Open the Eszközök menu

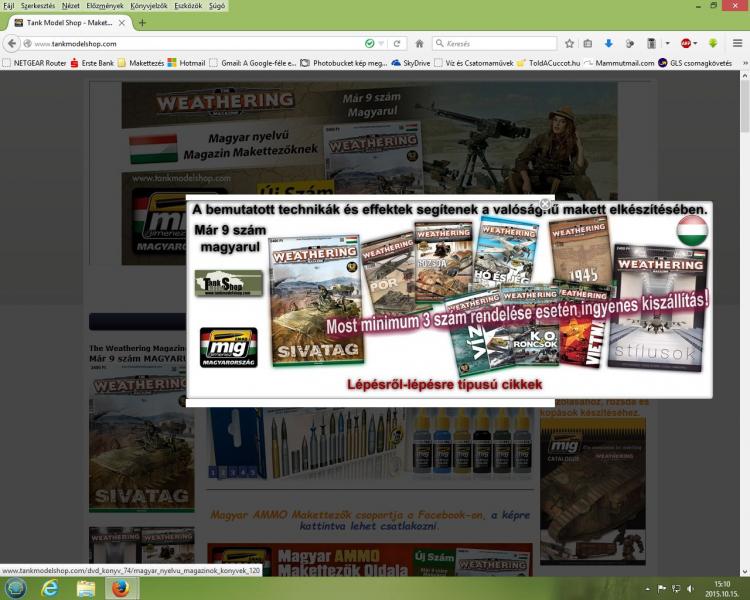tap(188, 6)
